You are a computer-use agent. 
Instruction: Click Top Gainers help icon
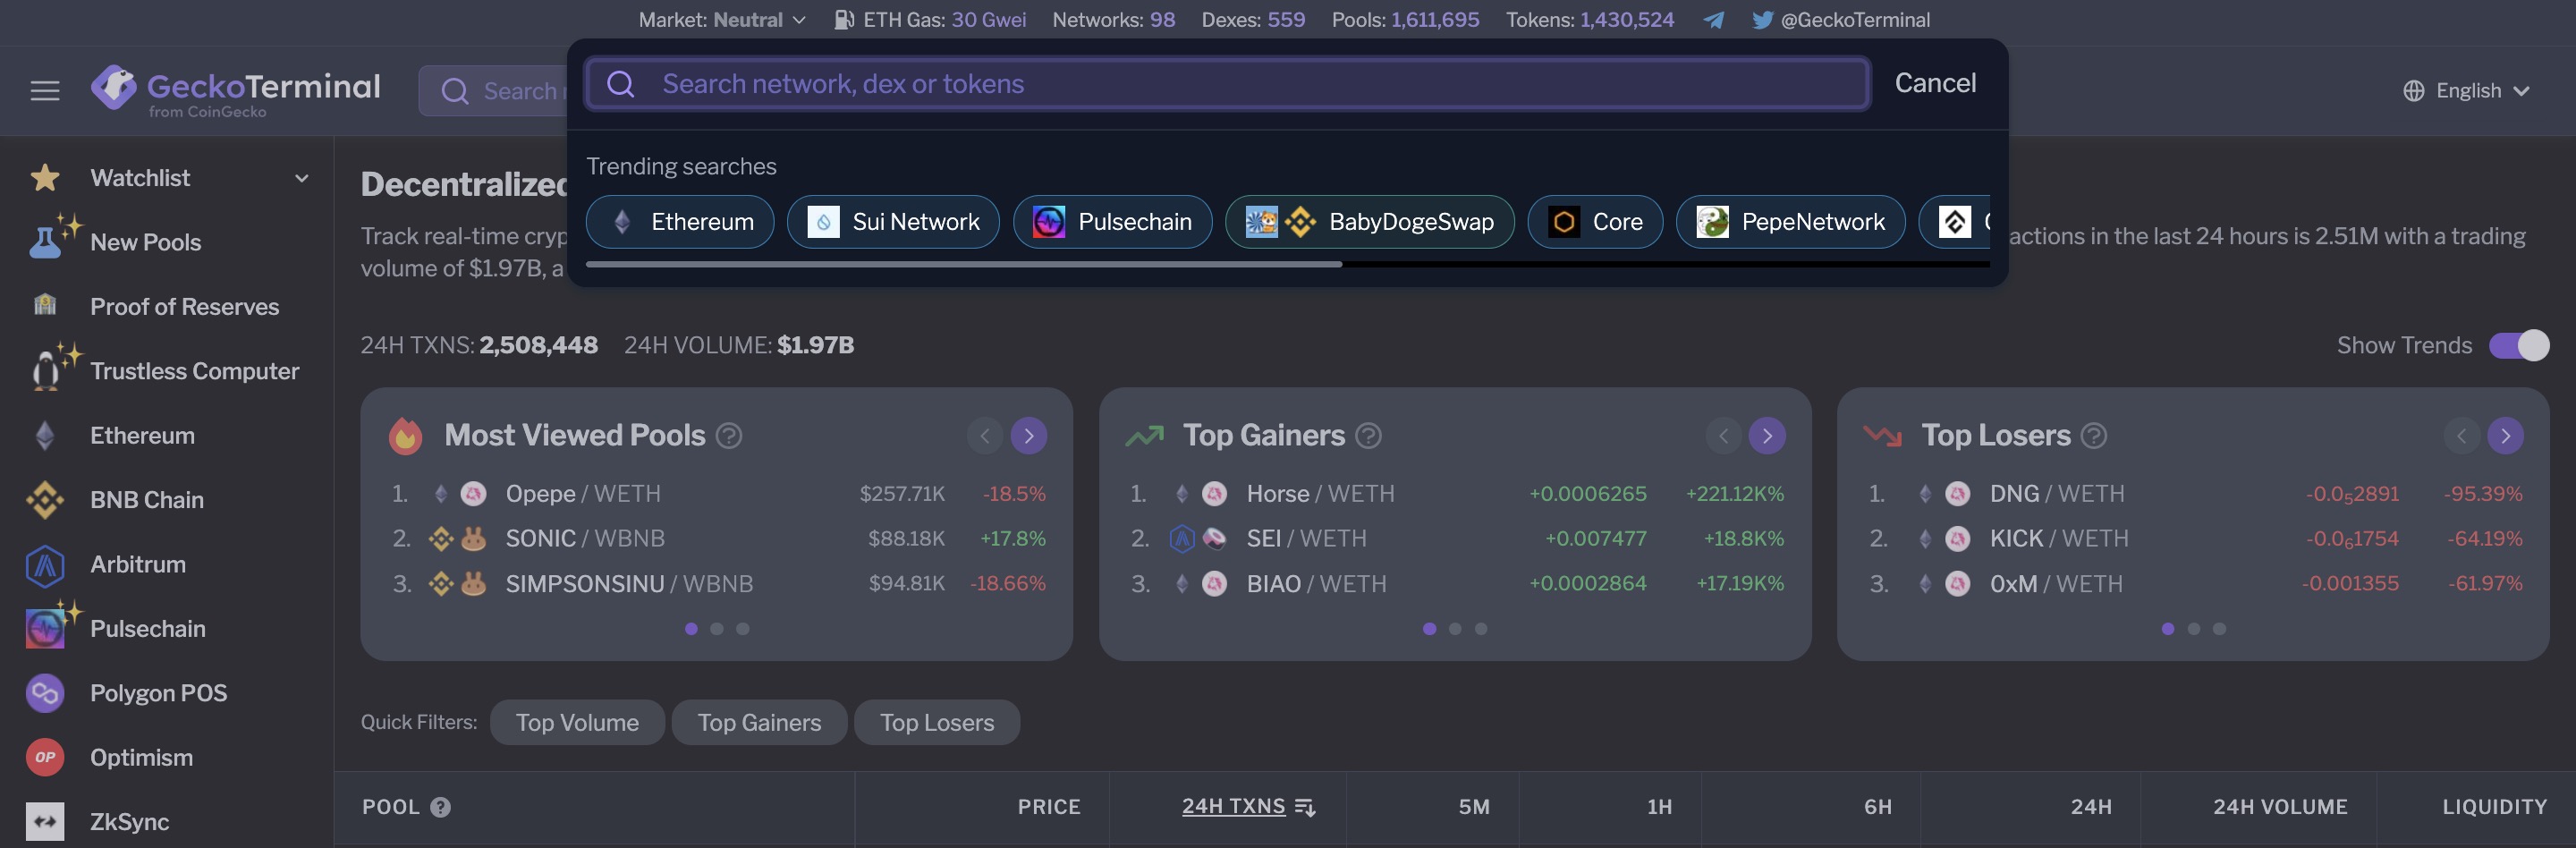click(x=1368, y=436)
